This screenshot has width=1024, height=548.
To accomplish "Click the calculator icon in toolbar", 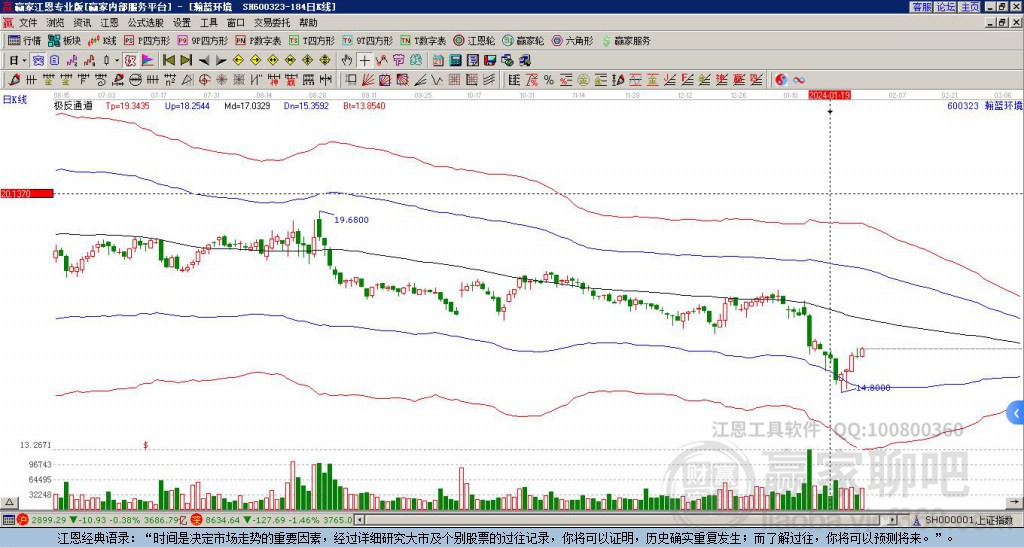I will tap(456, 61).
